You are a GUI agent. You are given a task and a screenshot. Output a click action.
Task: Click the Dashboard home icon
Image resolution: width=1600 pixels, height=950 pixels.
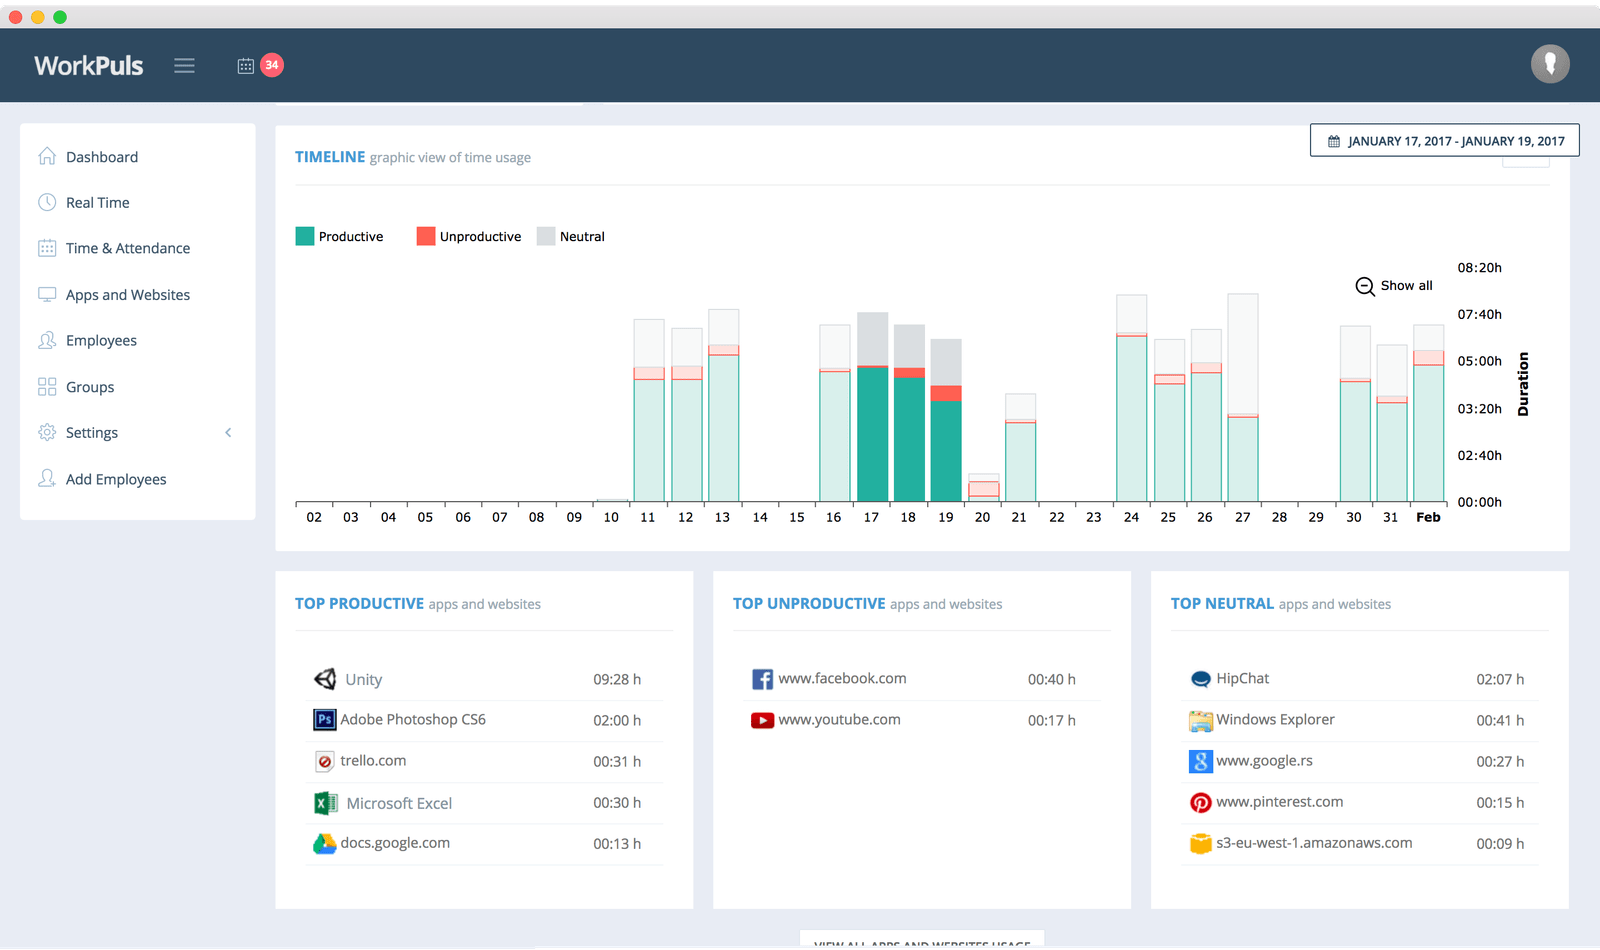click(47, 156)
